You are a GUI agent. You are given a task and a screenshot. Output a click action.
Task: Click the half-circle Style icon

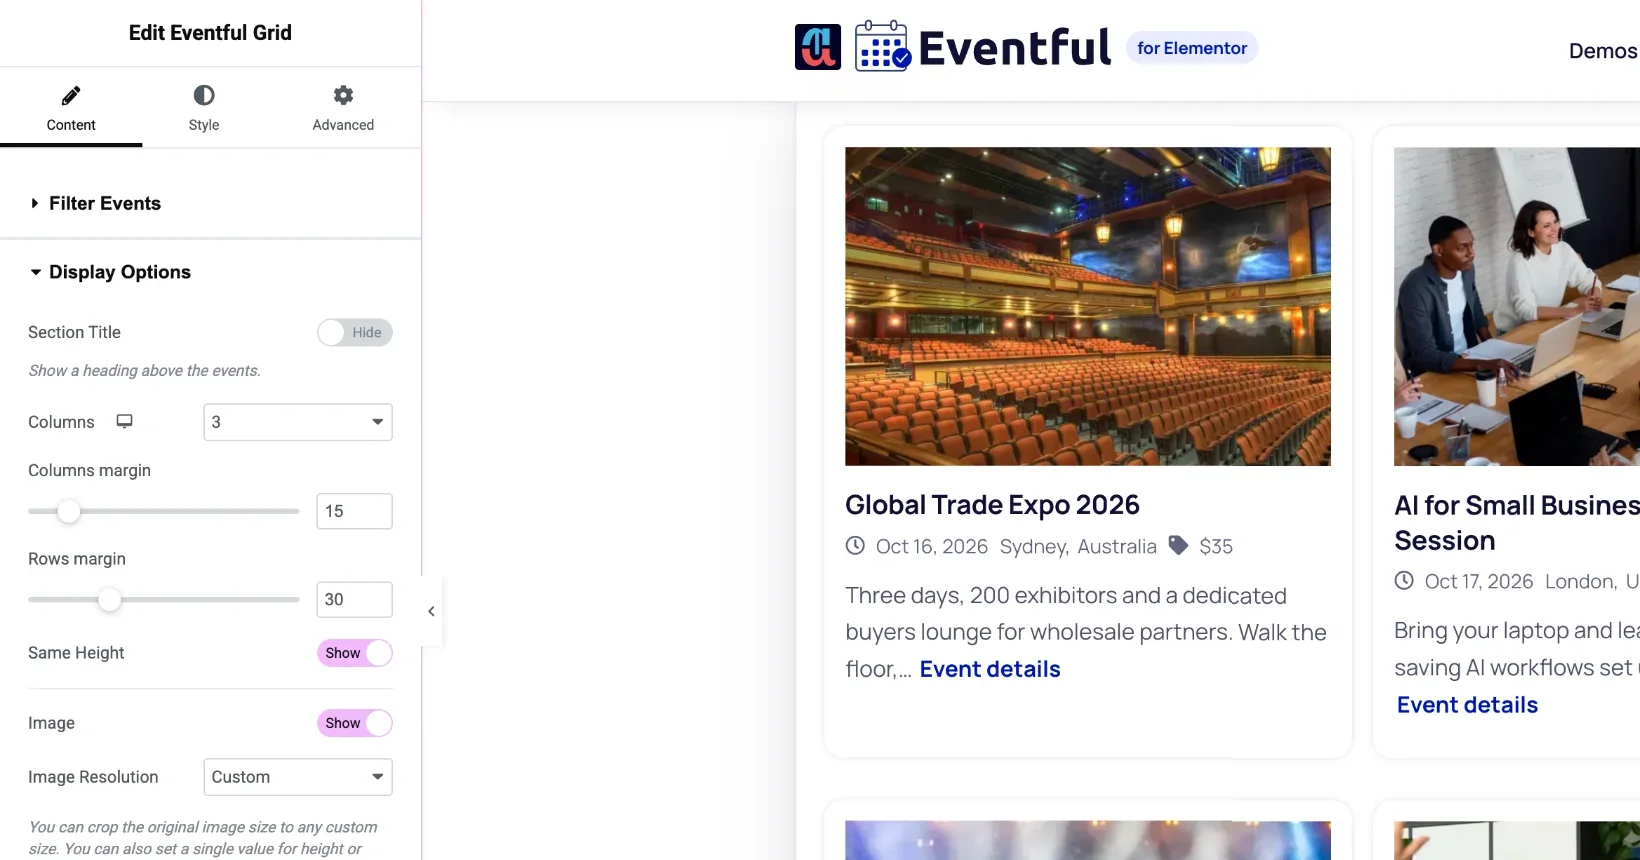pos(204,95)
